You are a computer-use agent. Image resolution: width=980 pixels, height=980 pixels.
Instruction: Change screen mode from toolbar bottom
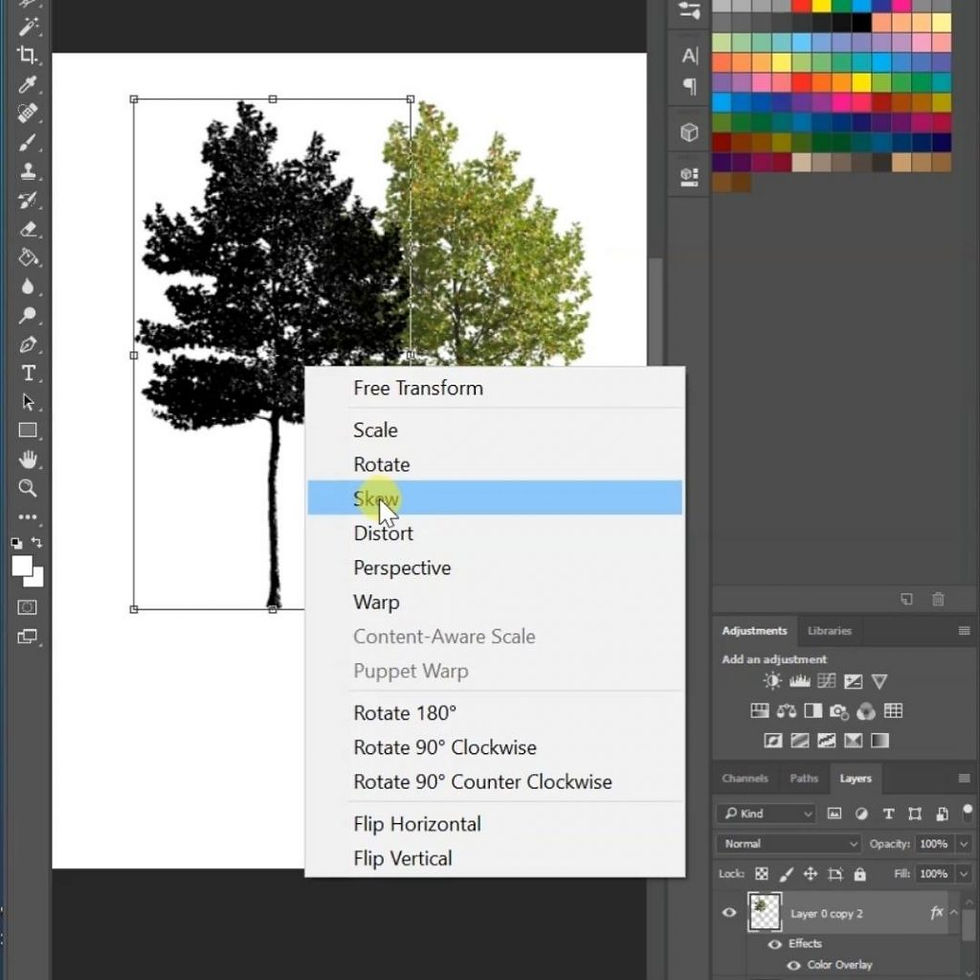[27, 637]
